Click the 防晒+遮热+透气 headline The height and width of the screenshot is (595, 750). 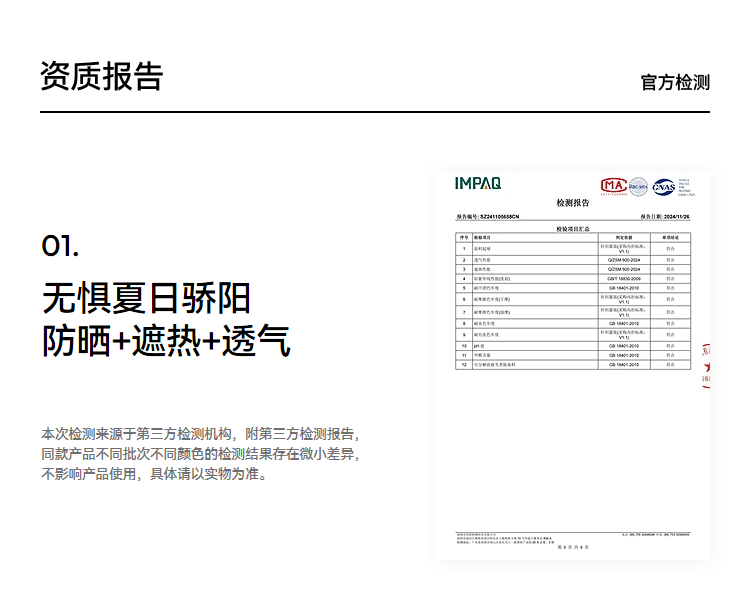(166, 341)
